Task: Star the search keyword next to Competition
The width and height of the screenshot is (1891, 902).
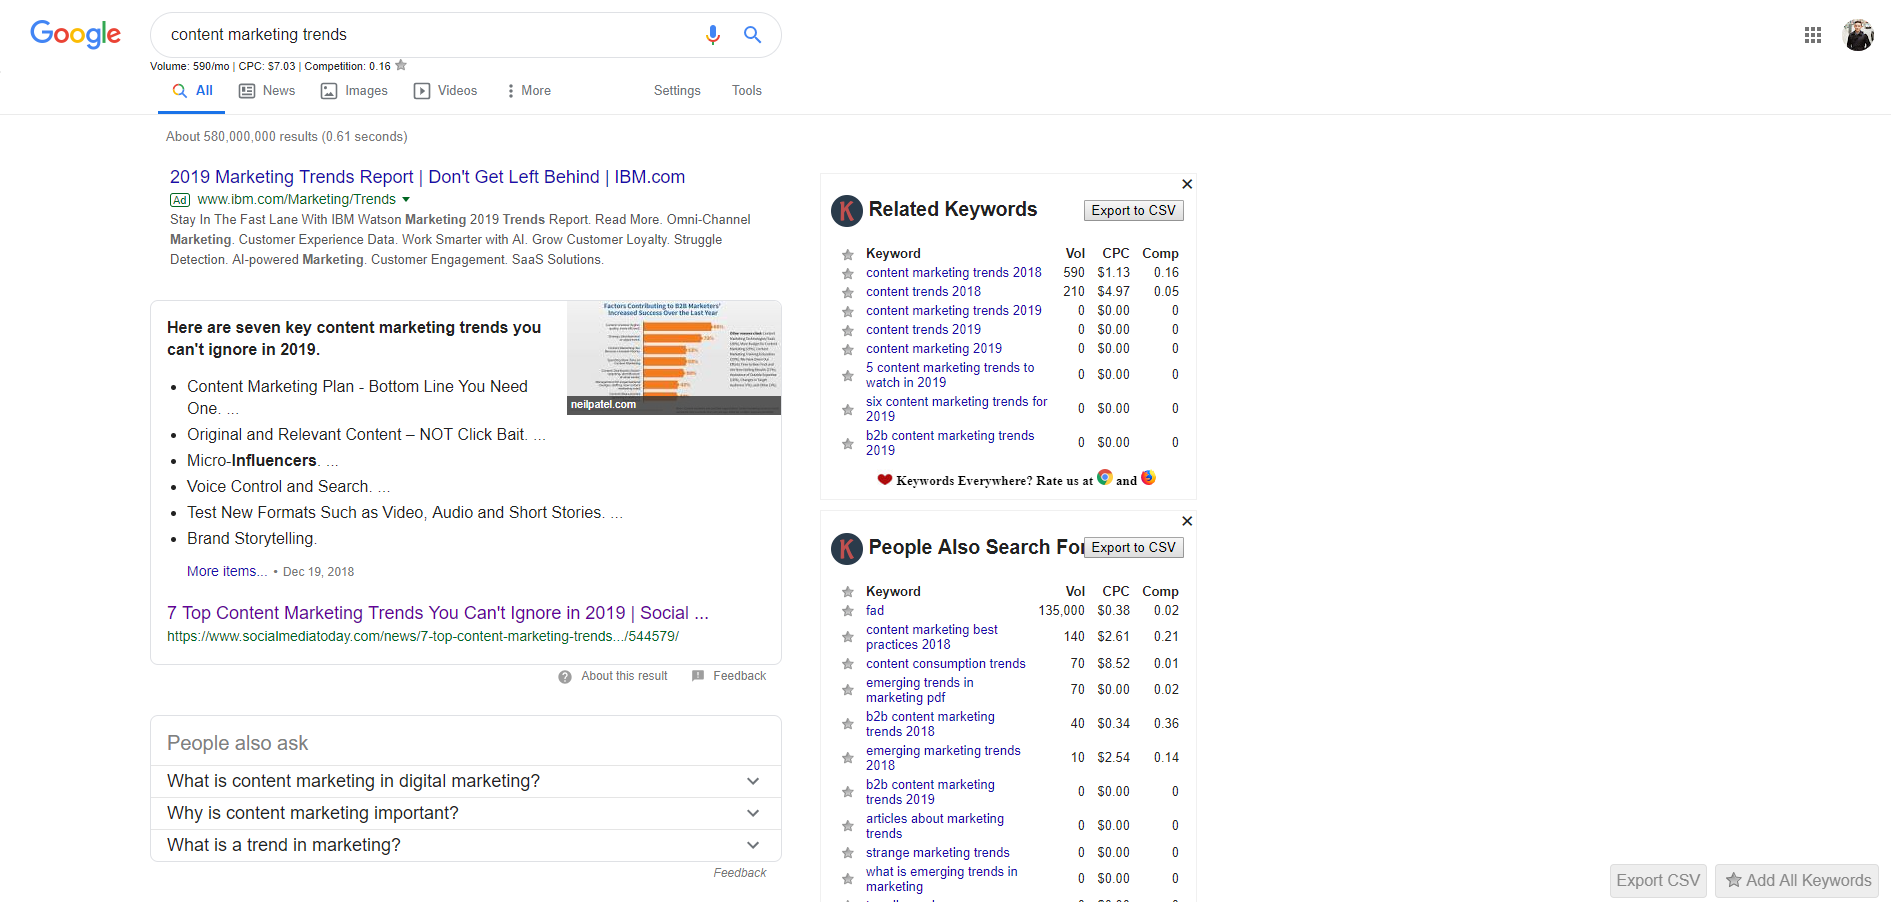Action: (401, 65)
